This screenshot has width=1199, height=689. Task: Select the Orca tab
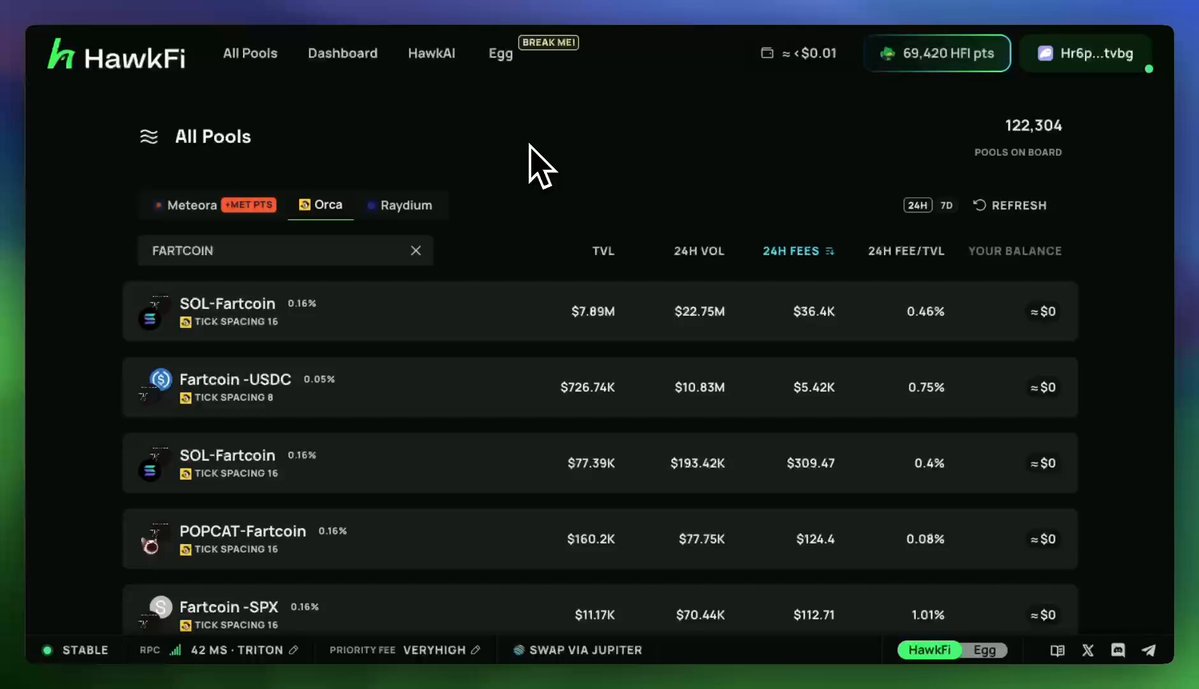point(320,205)
